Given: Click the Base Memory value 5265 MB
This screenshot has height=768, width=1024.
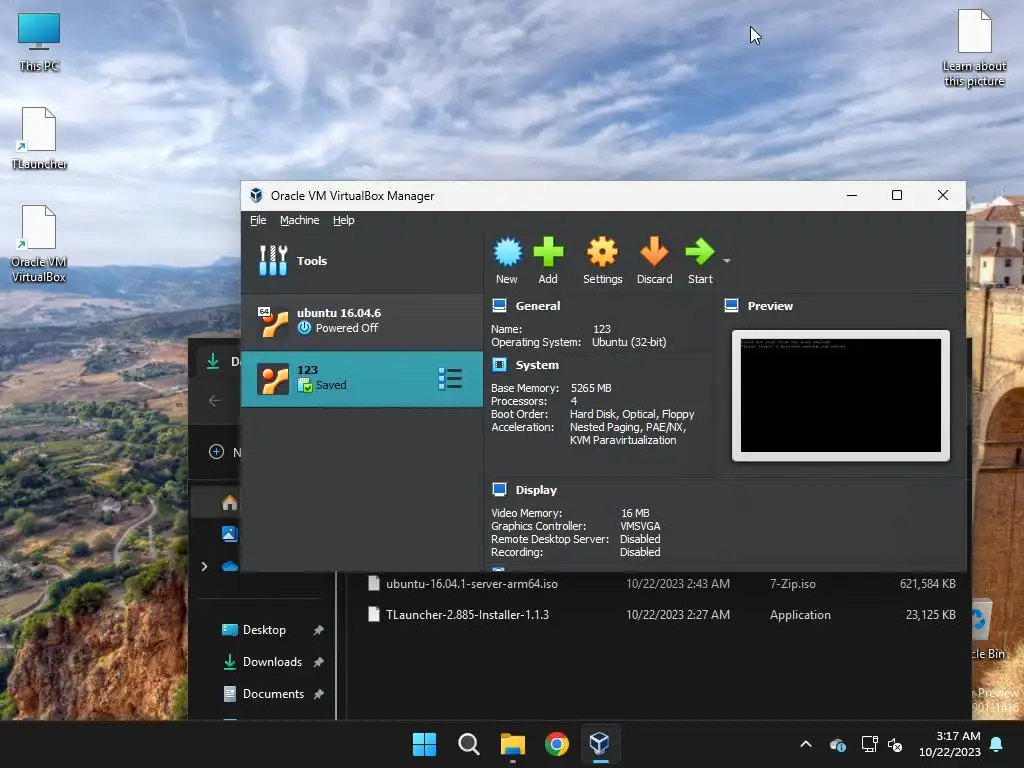Looking at the screenshot, I should (x=591, y=388).
